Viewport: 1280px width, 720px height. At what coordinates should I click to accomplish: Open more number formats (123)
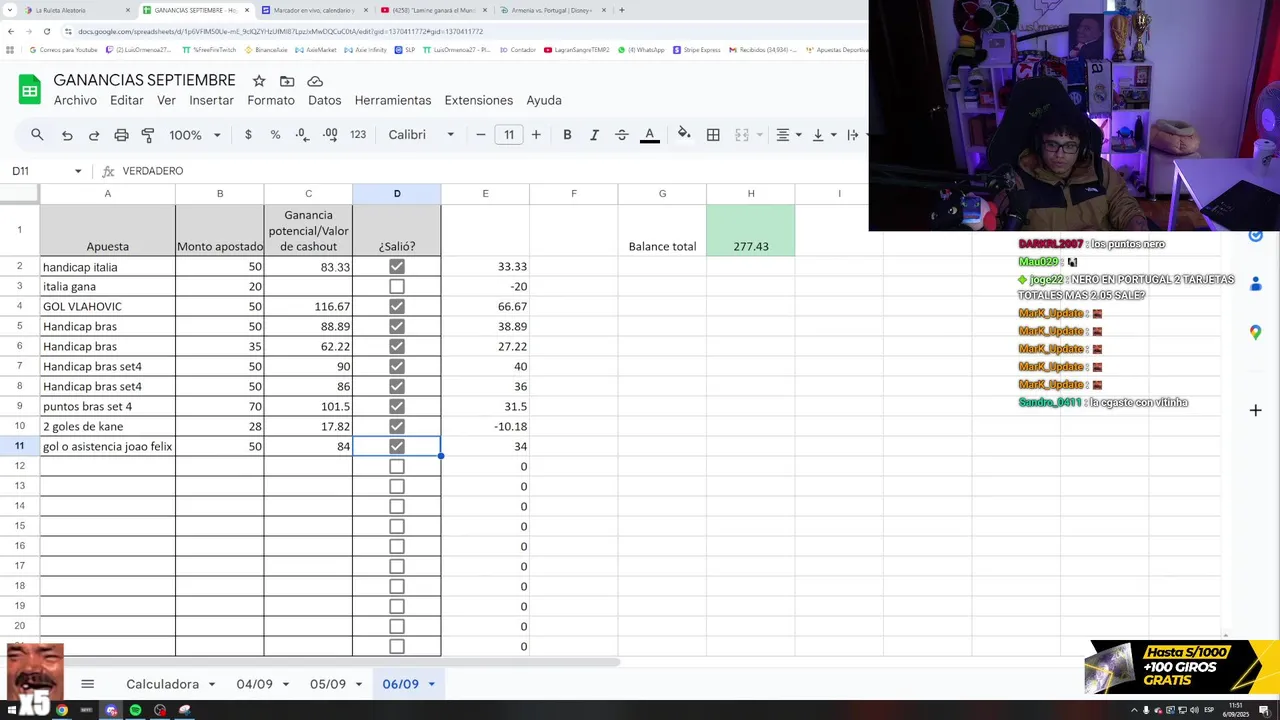(x=358, y=135)
